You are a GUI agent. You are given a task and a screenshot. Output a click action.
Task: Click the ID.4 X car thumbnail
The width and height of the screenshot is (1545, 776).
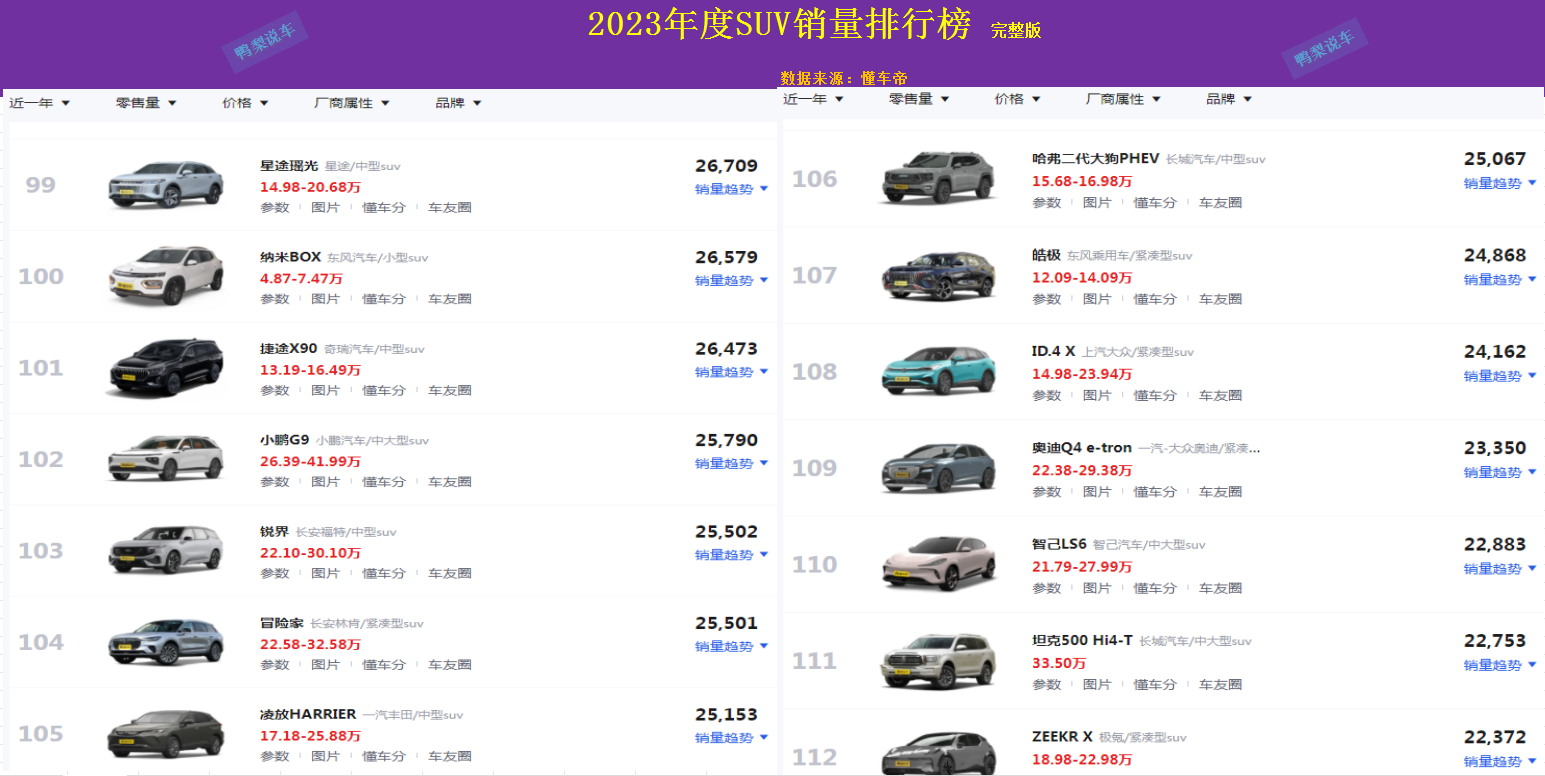point(939,371)
